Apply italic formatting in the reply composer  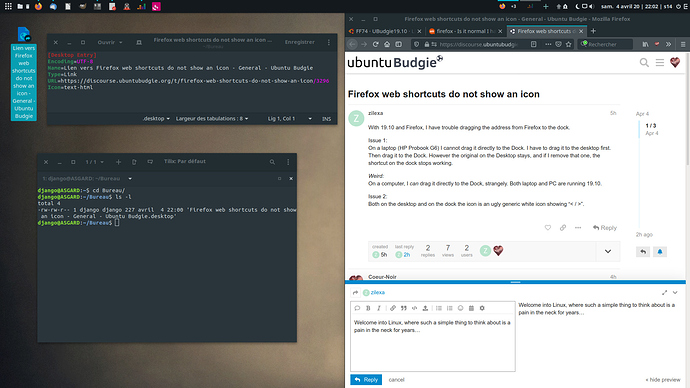(379, 308)
